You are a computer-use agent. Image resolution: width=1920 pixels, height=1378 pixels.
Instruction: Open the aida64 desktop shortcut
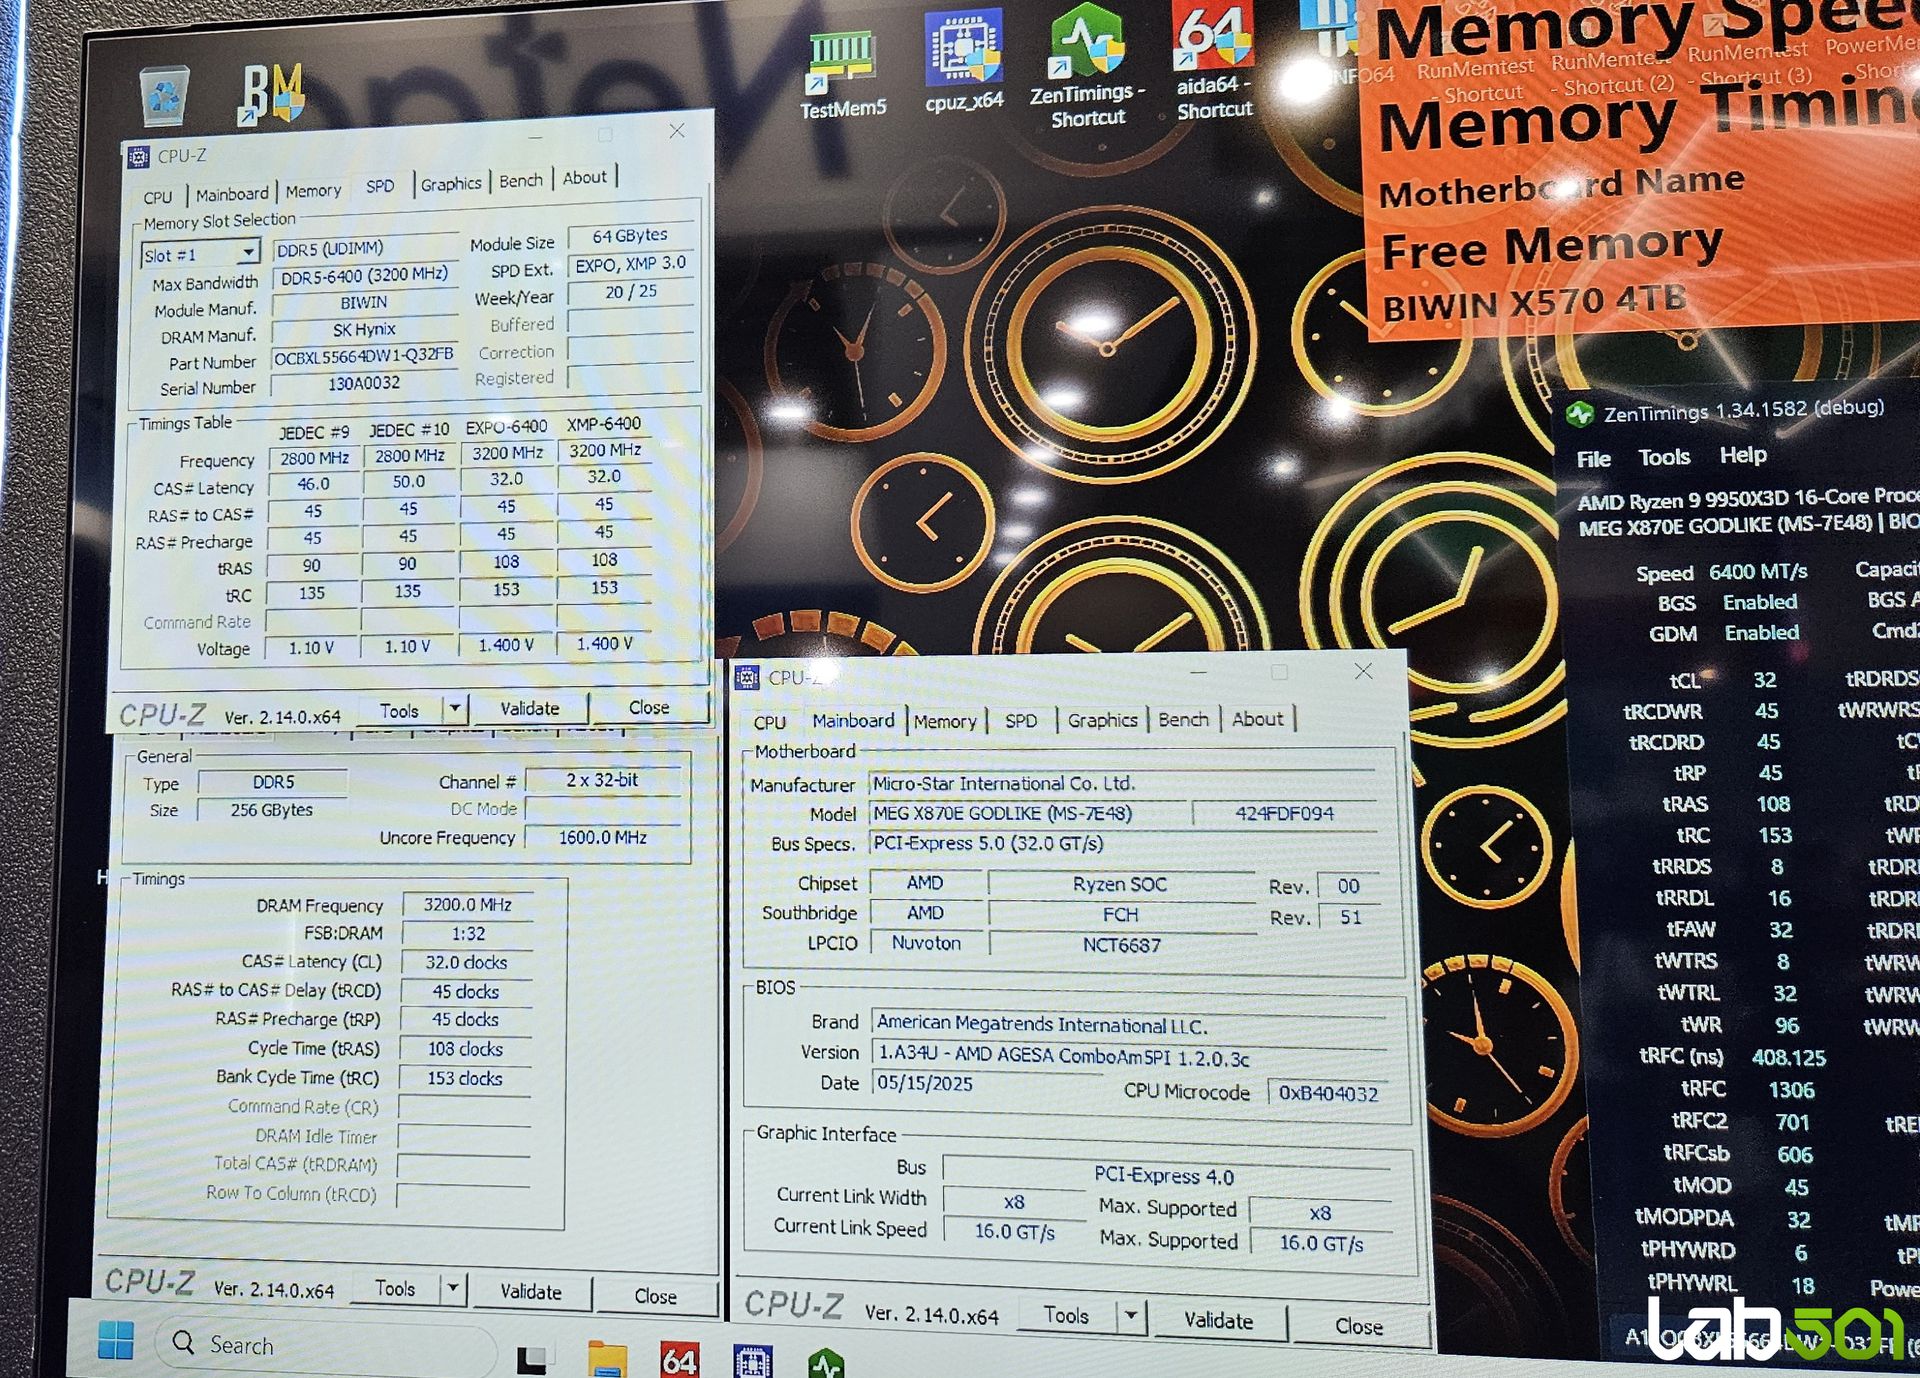tap(1213, 62)
